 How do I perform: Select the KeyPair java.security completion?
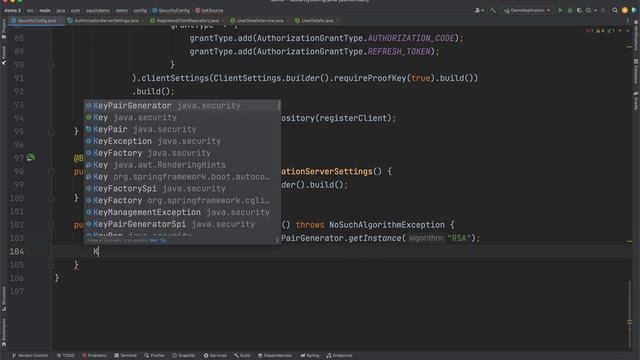coord(182,129)
